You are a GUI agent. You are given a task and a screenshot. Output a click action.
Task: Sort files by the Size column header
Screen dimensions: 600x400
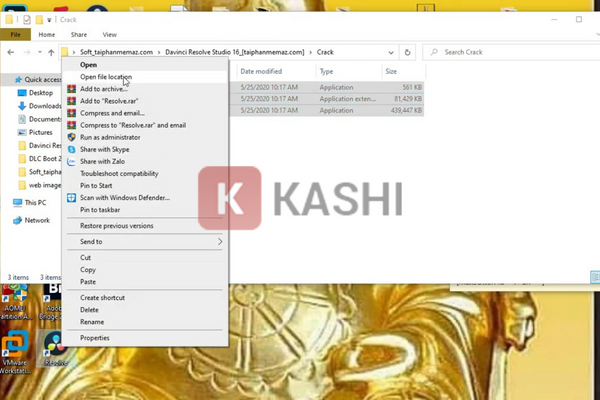click(x=391, y=72)
